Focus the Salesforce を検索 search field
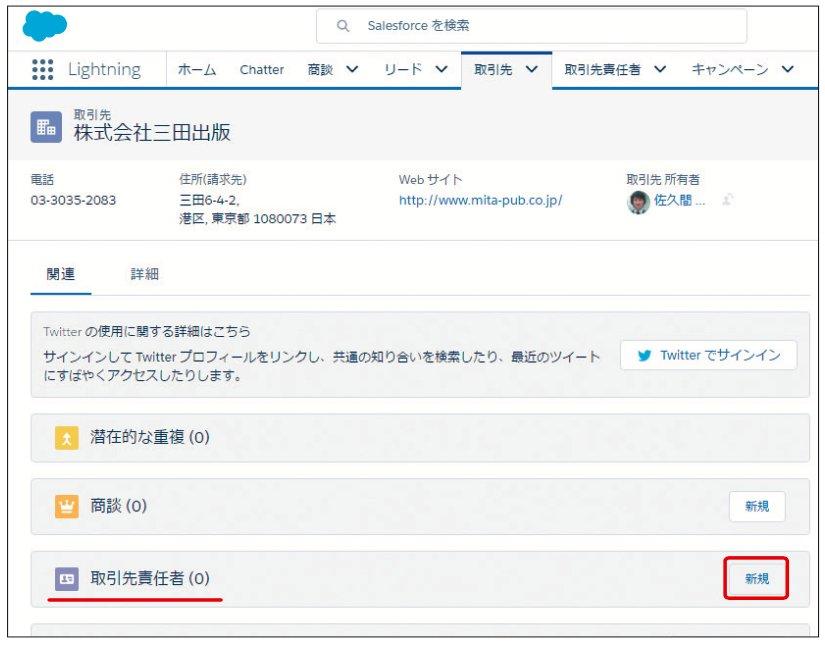The height and width of the screenshot is (645, 825). click(x=531, y=26)
